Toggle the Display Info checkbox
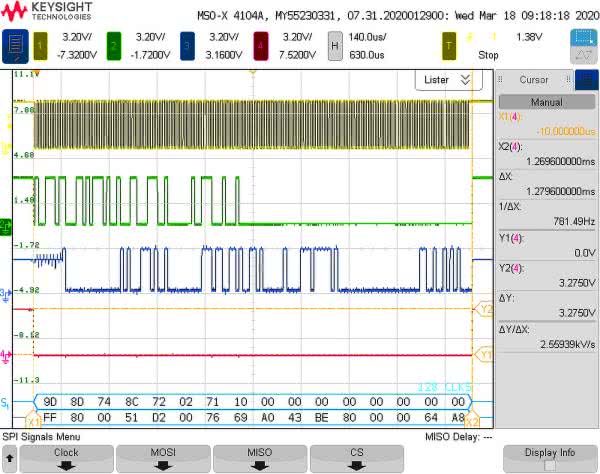 pyautogui.click(x=548, y=464)
